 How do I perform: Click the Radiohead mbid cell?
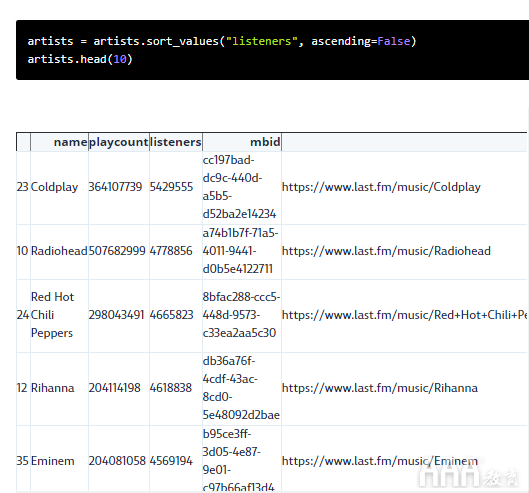[x=241, y=251]
